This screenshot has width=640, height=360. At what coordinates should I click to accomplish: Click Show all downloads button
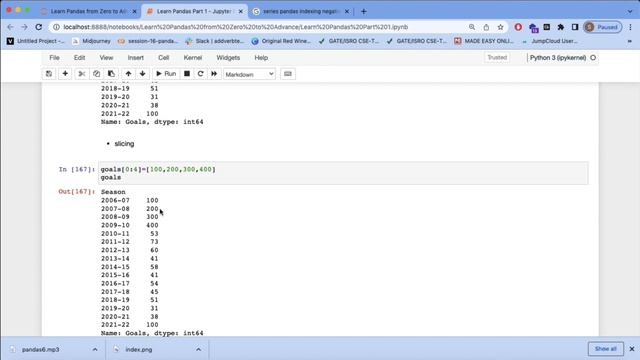[606, 349]
